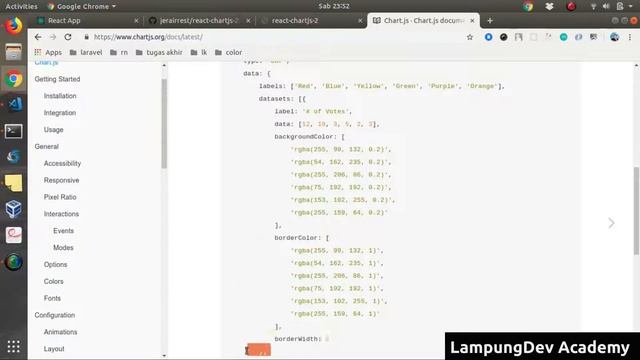This screenshot has width=640, height=360.
Task: Open Google Chrome app menu
Action: [x=81, y=6]
